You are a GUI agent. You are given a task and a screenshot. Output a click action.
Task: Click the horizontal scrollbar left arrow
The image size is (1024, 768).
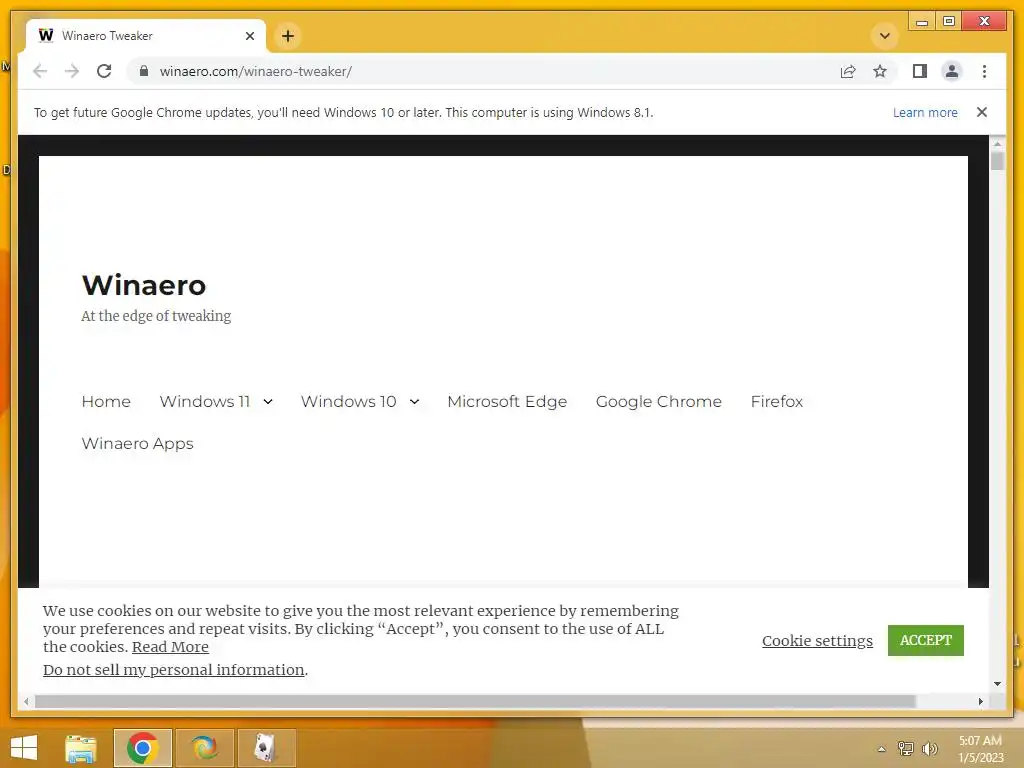click(25, 701)
